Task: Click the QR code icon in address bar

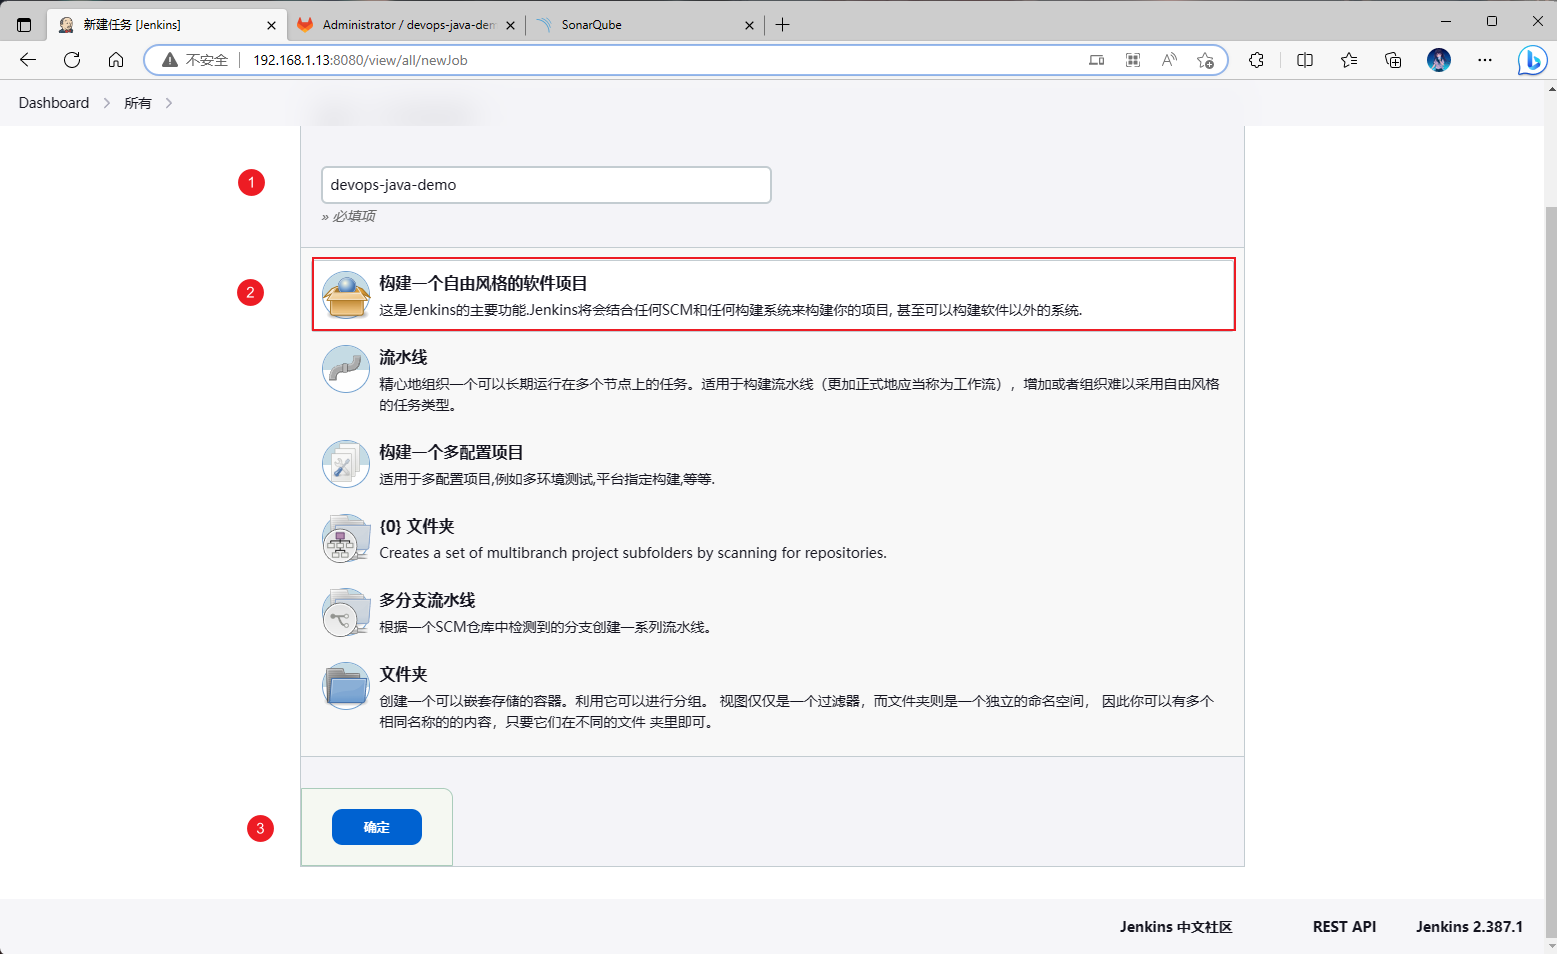Action: pos(1133,60)
